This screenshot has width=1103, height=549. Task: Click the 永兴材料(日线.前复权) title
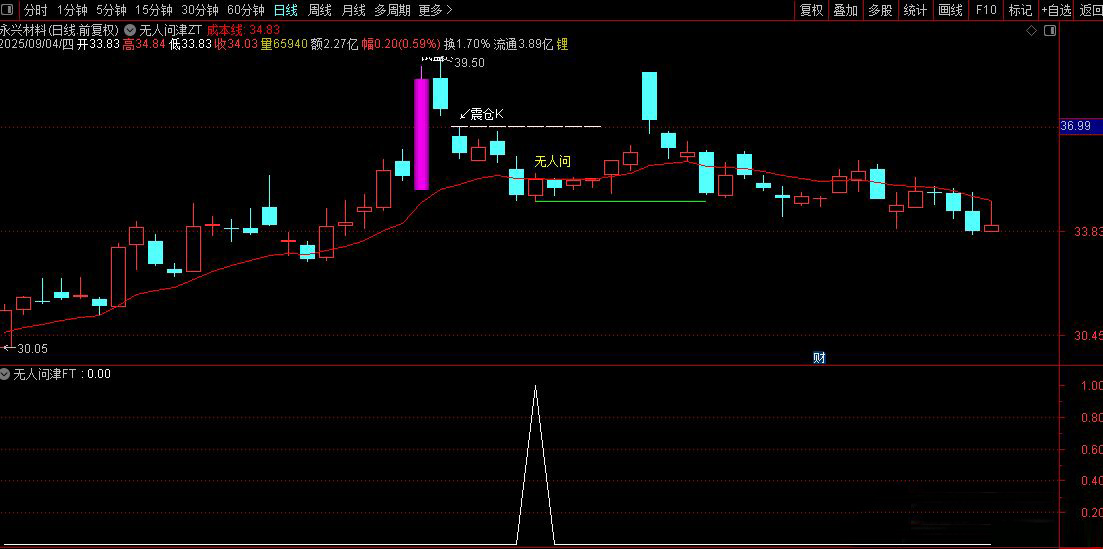(60, 30)
